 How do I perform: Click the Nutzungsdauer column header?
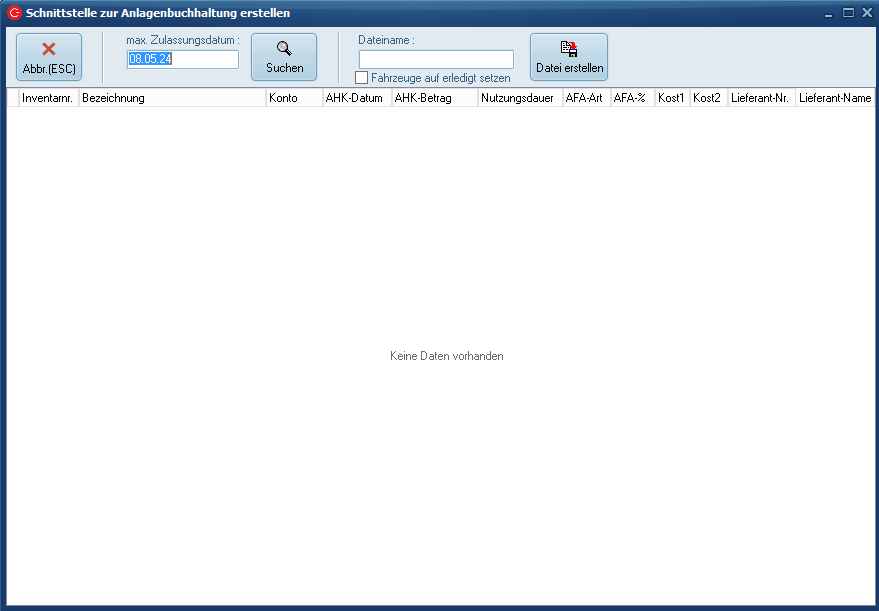(518, 98)
